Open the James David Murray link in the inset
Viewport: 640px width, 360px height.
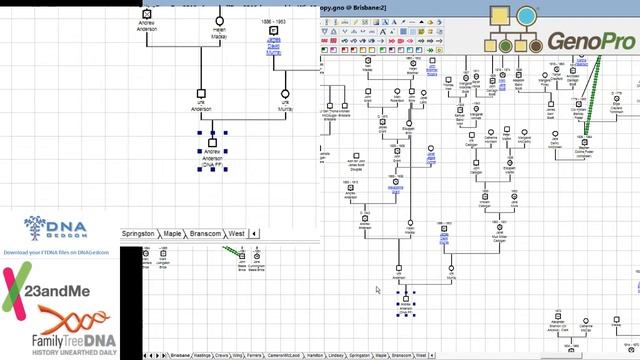point(273,46)
